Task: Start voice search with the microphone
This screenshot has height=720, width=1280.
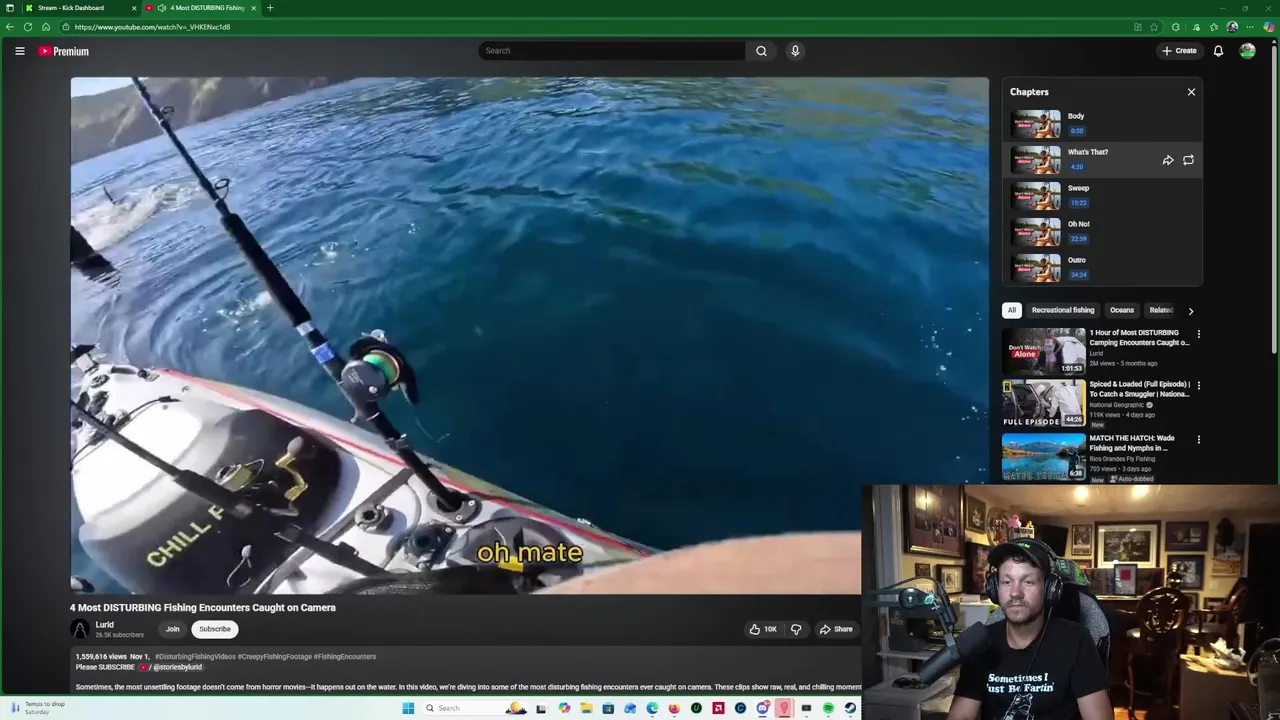Action: coord(795,51)
